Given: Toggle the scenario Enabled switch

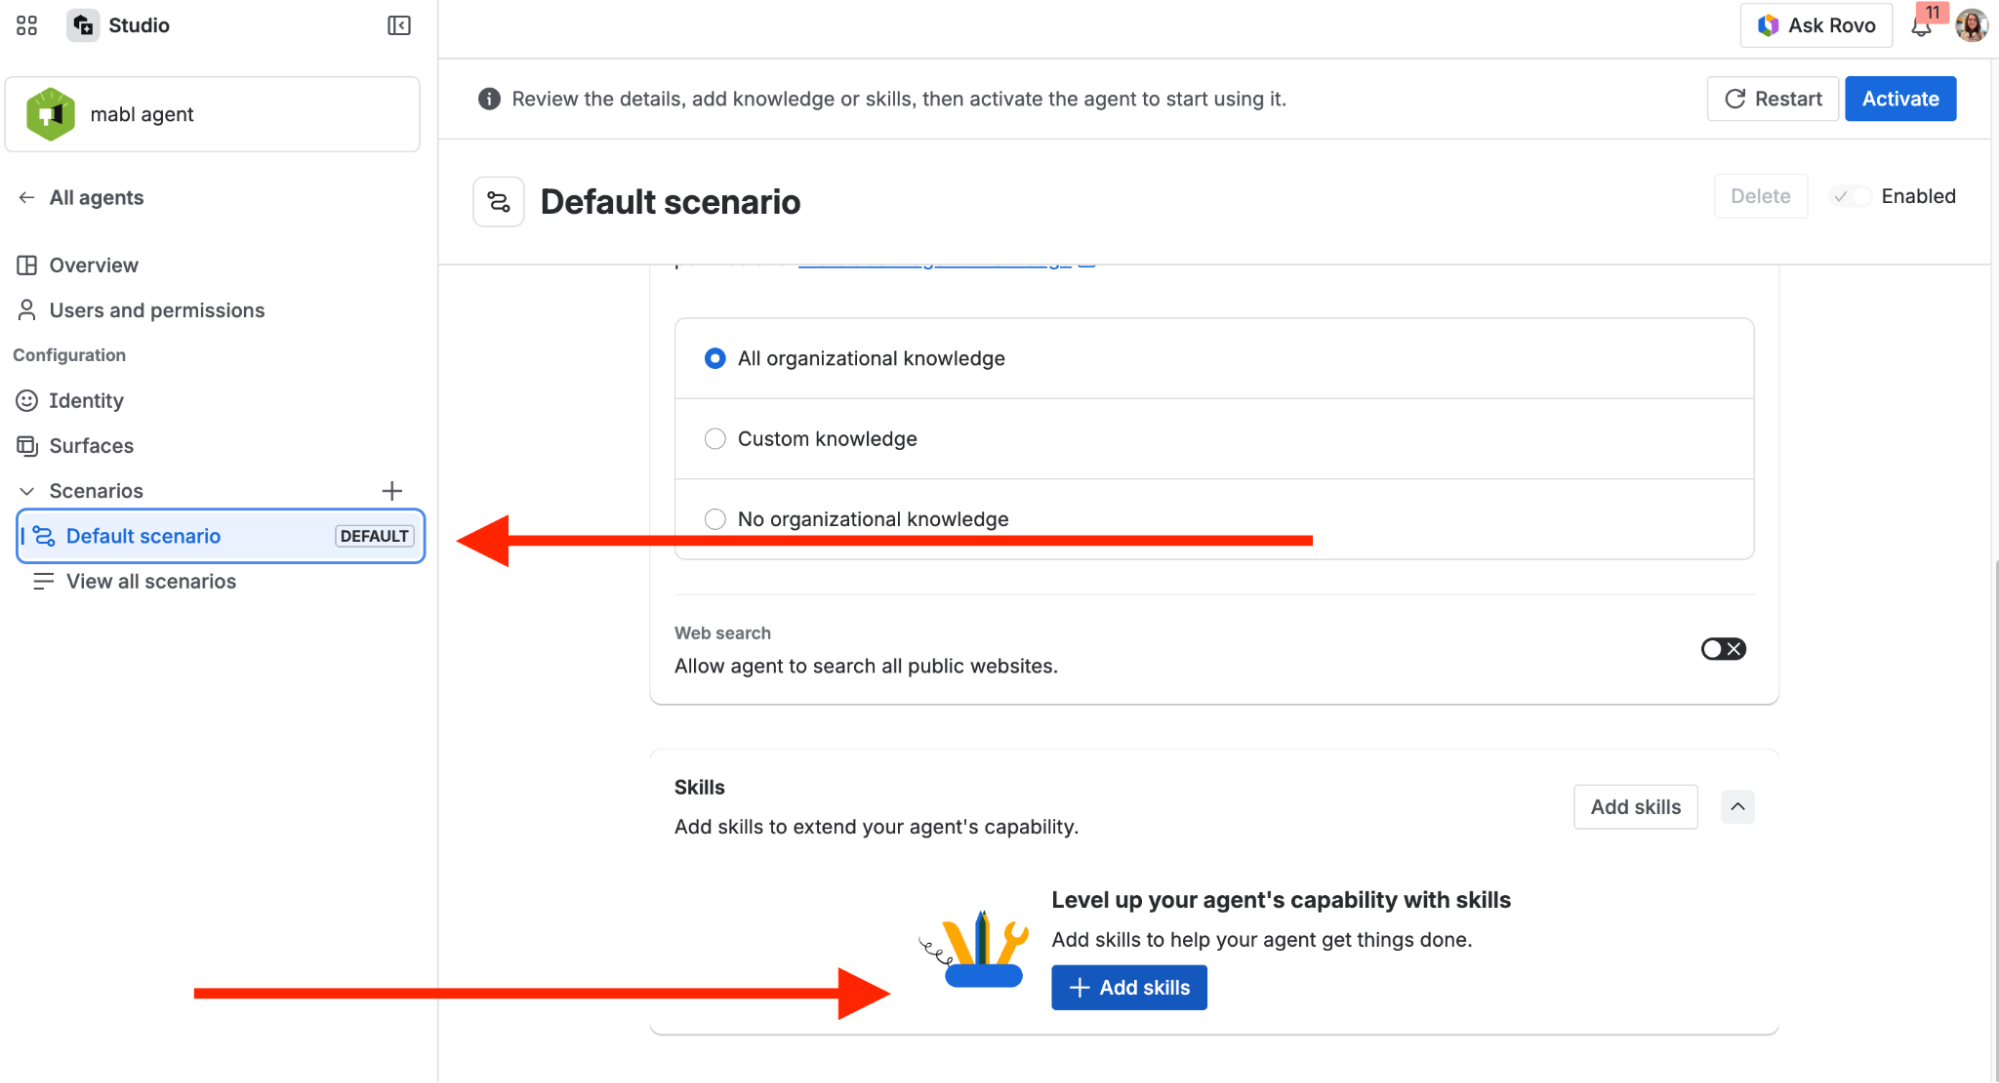Looking at the screenshot, I should coord(1850,197).
